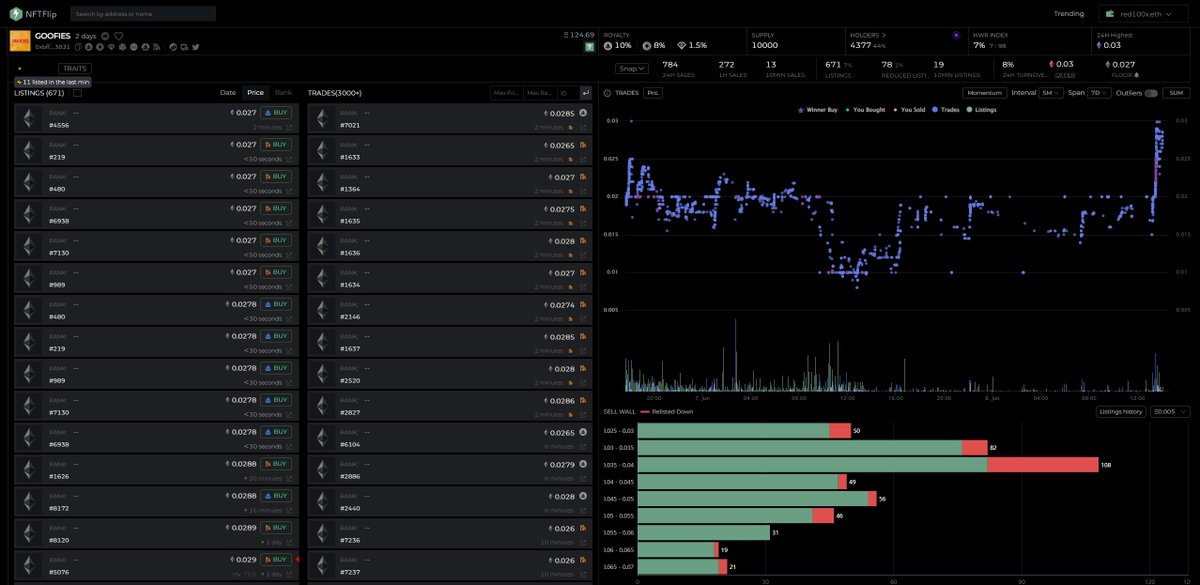1200x585 pixels.
Task: Go to the Trending page
Action: (x=1069, y=14)
